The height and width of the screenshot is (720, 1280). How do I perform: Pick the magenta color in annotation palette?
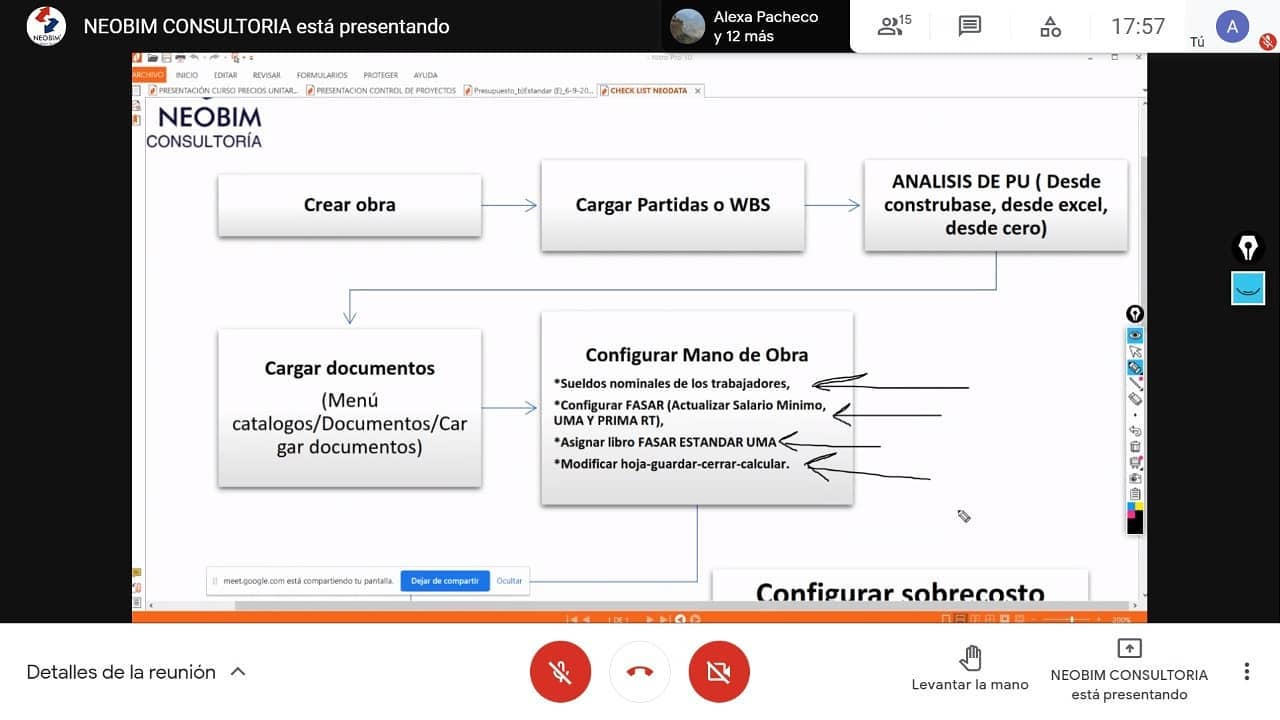(x=1131, y=515)
